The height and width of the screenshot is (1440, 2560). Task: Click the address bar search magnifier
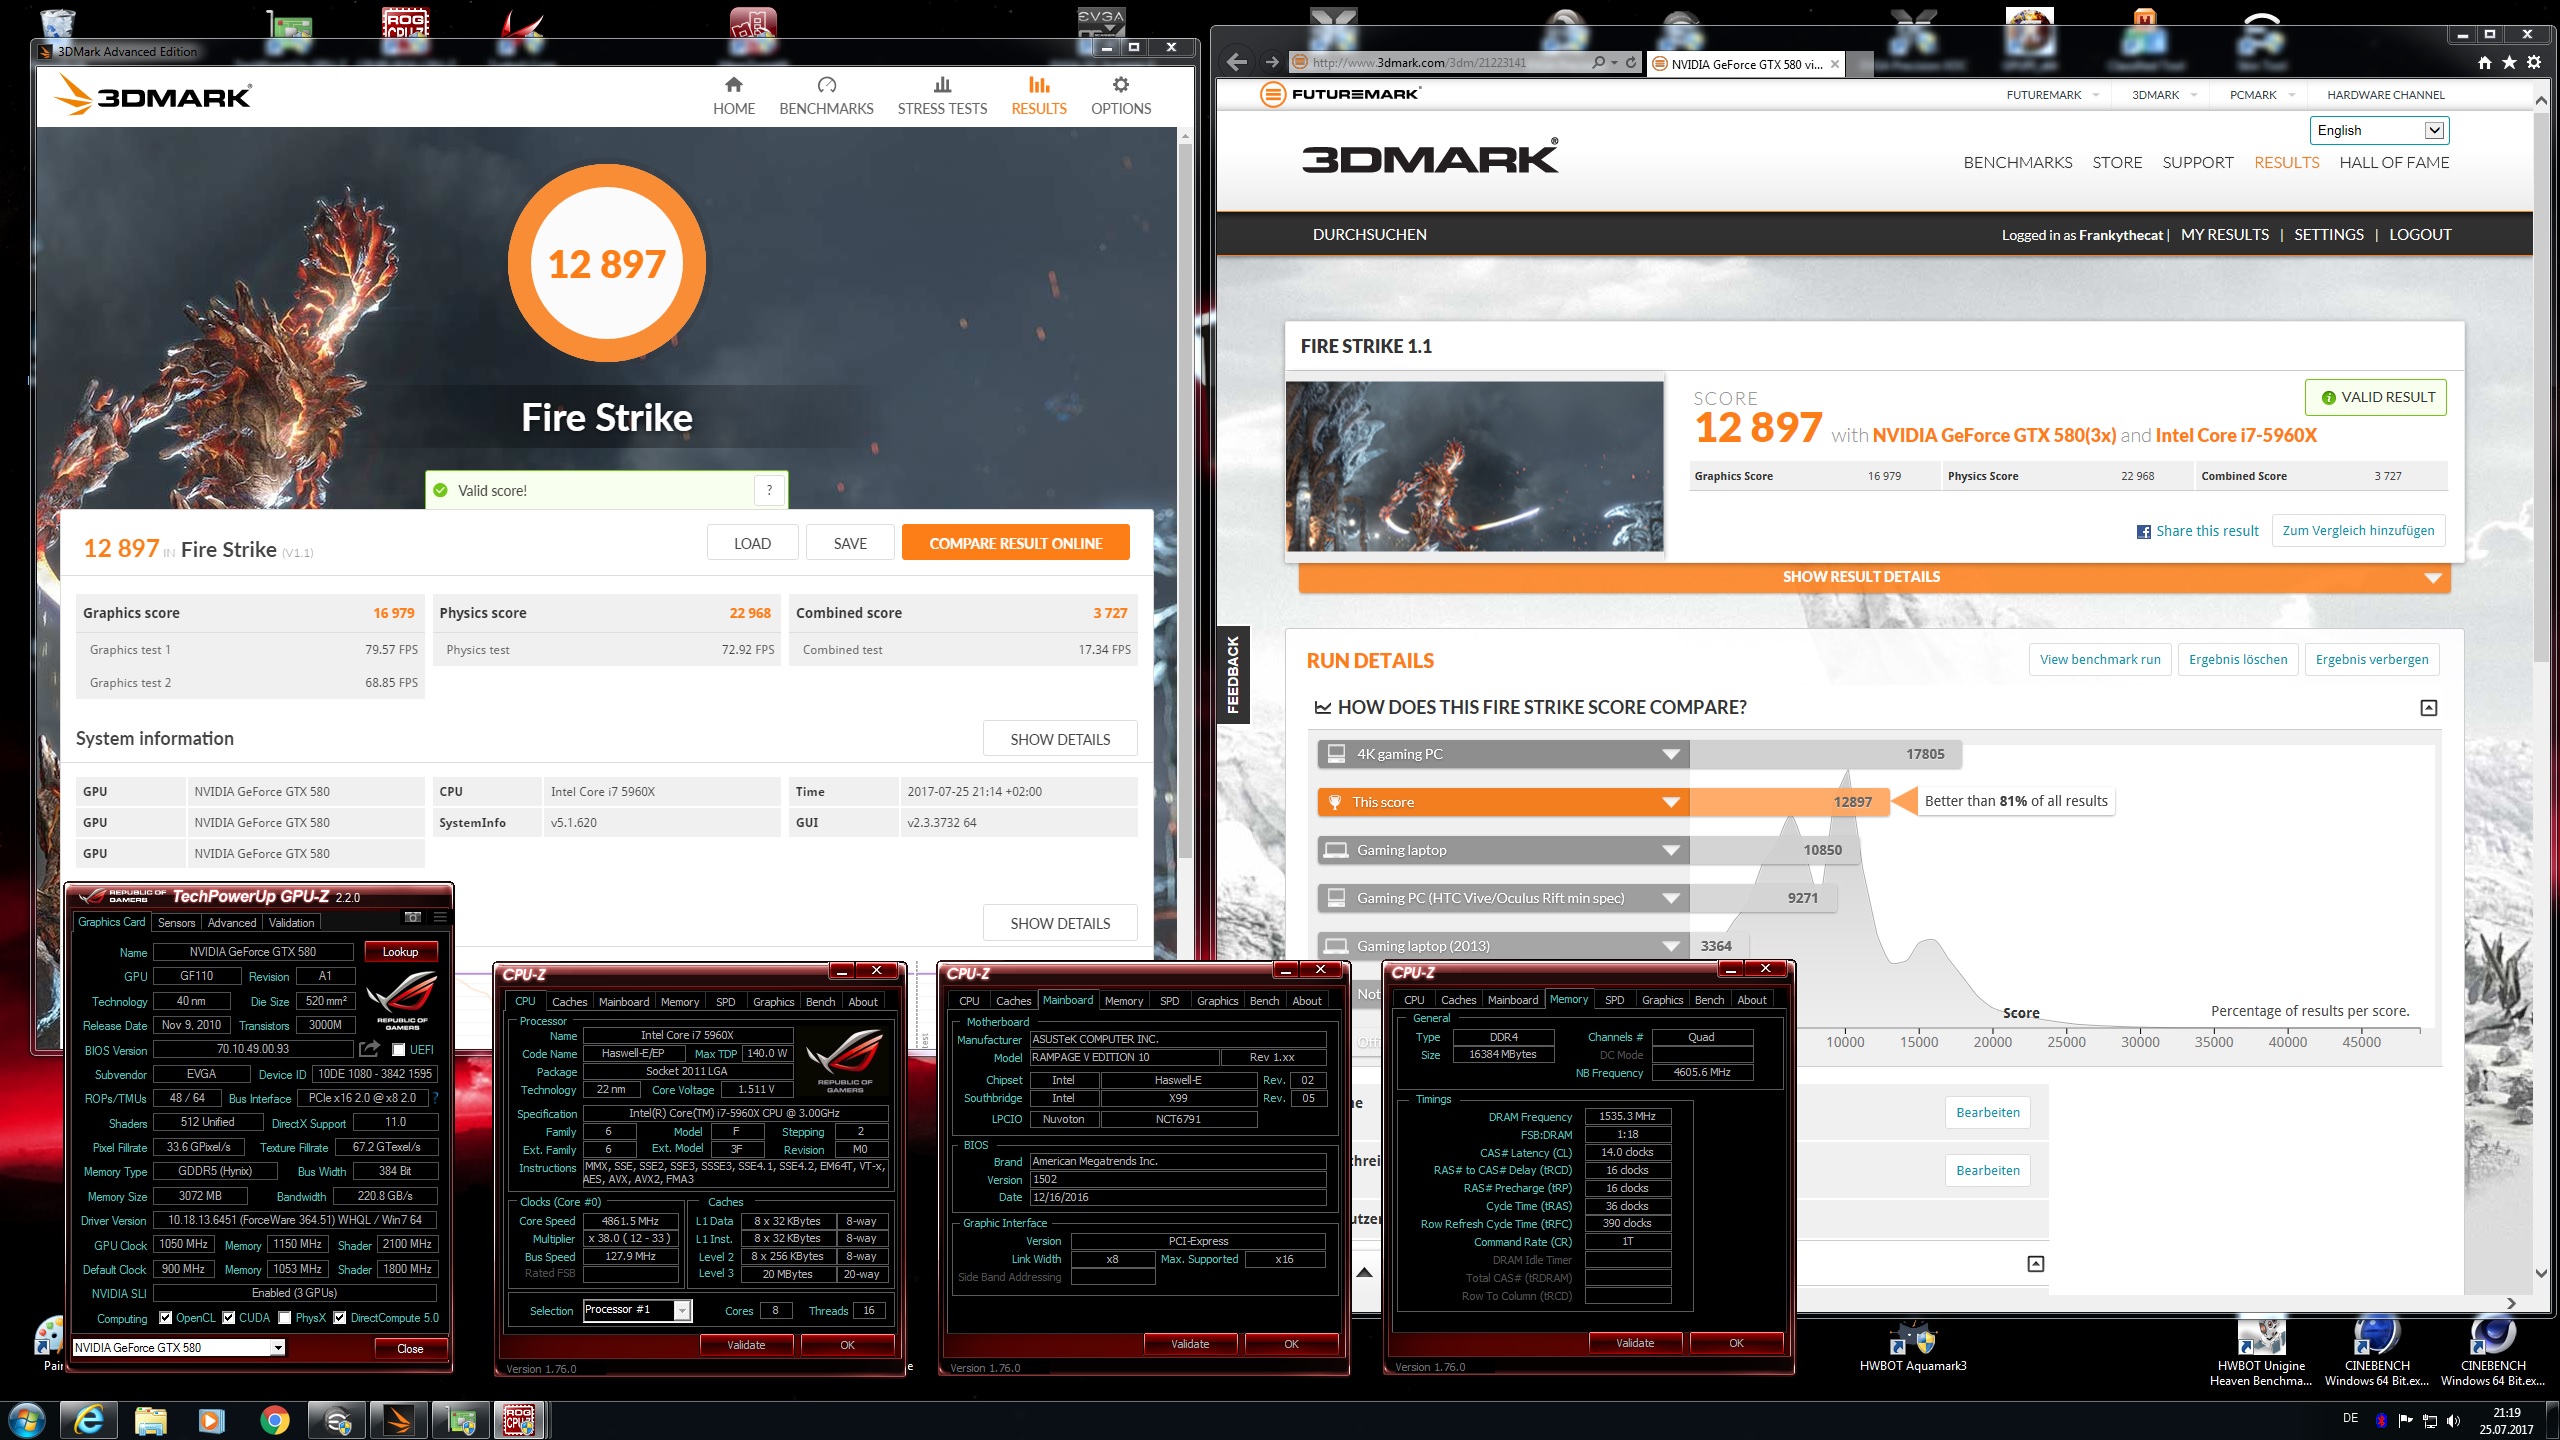[1598, 62]
